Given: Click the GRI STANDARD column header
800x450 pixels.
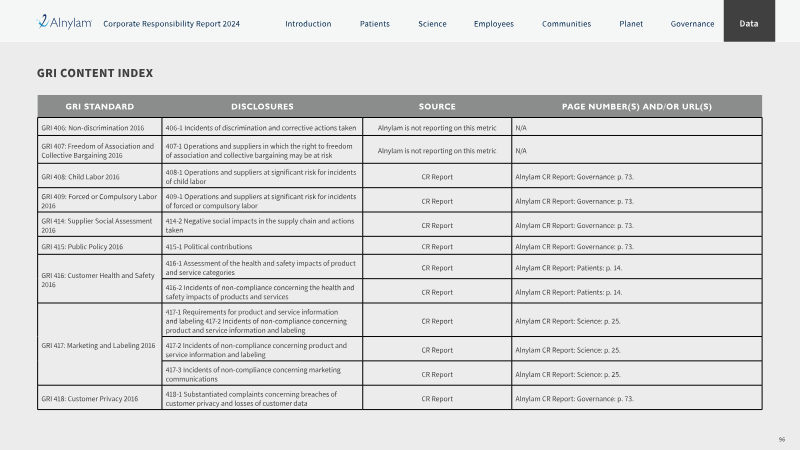Looking at the screenshot, I should (99, 106).
